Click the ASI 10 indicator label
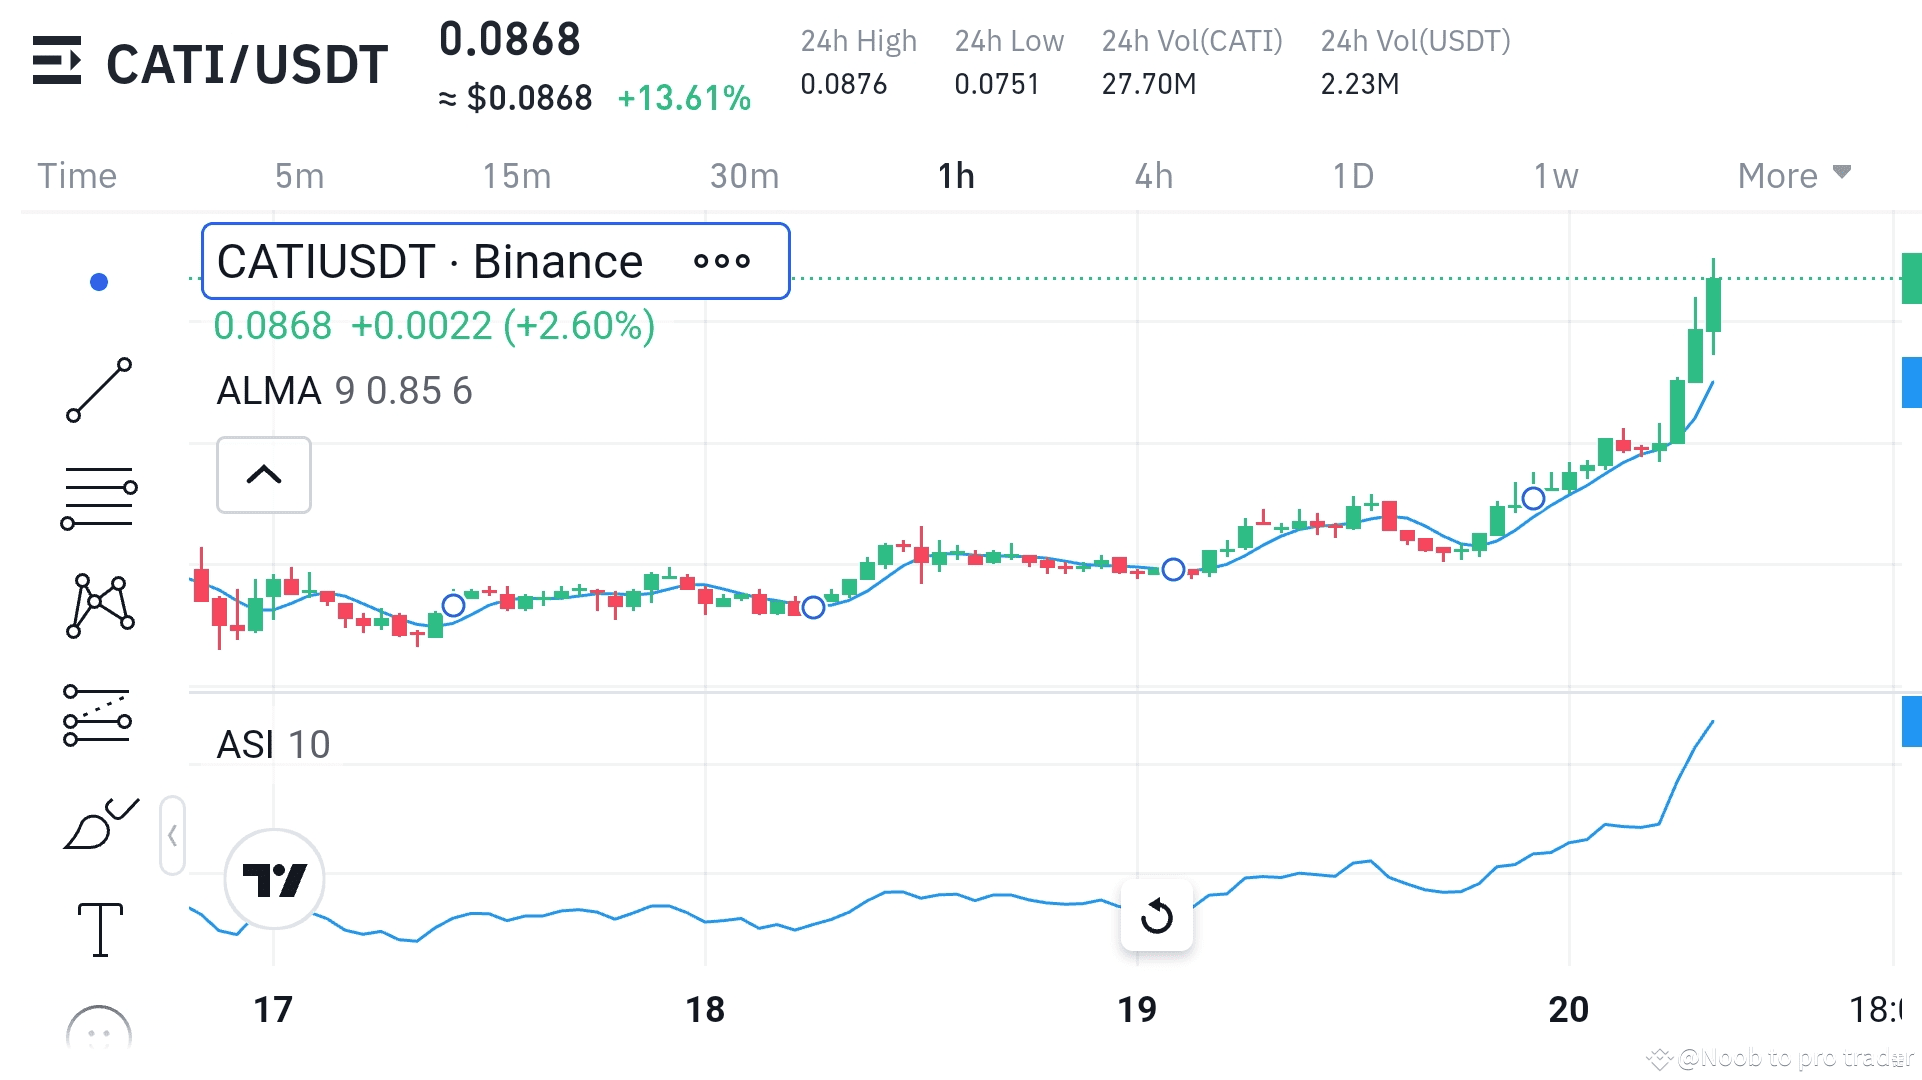Screen dimensions: 1922x1080 tap(273, 745)
